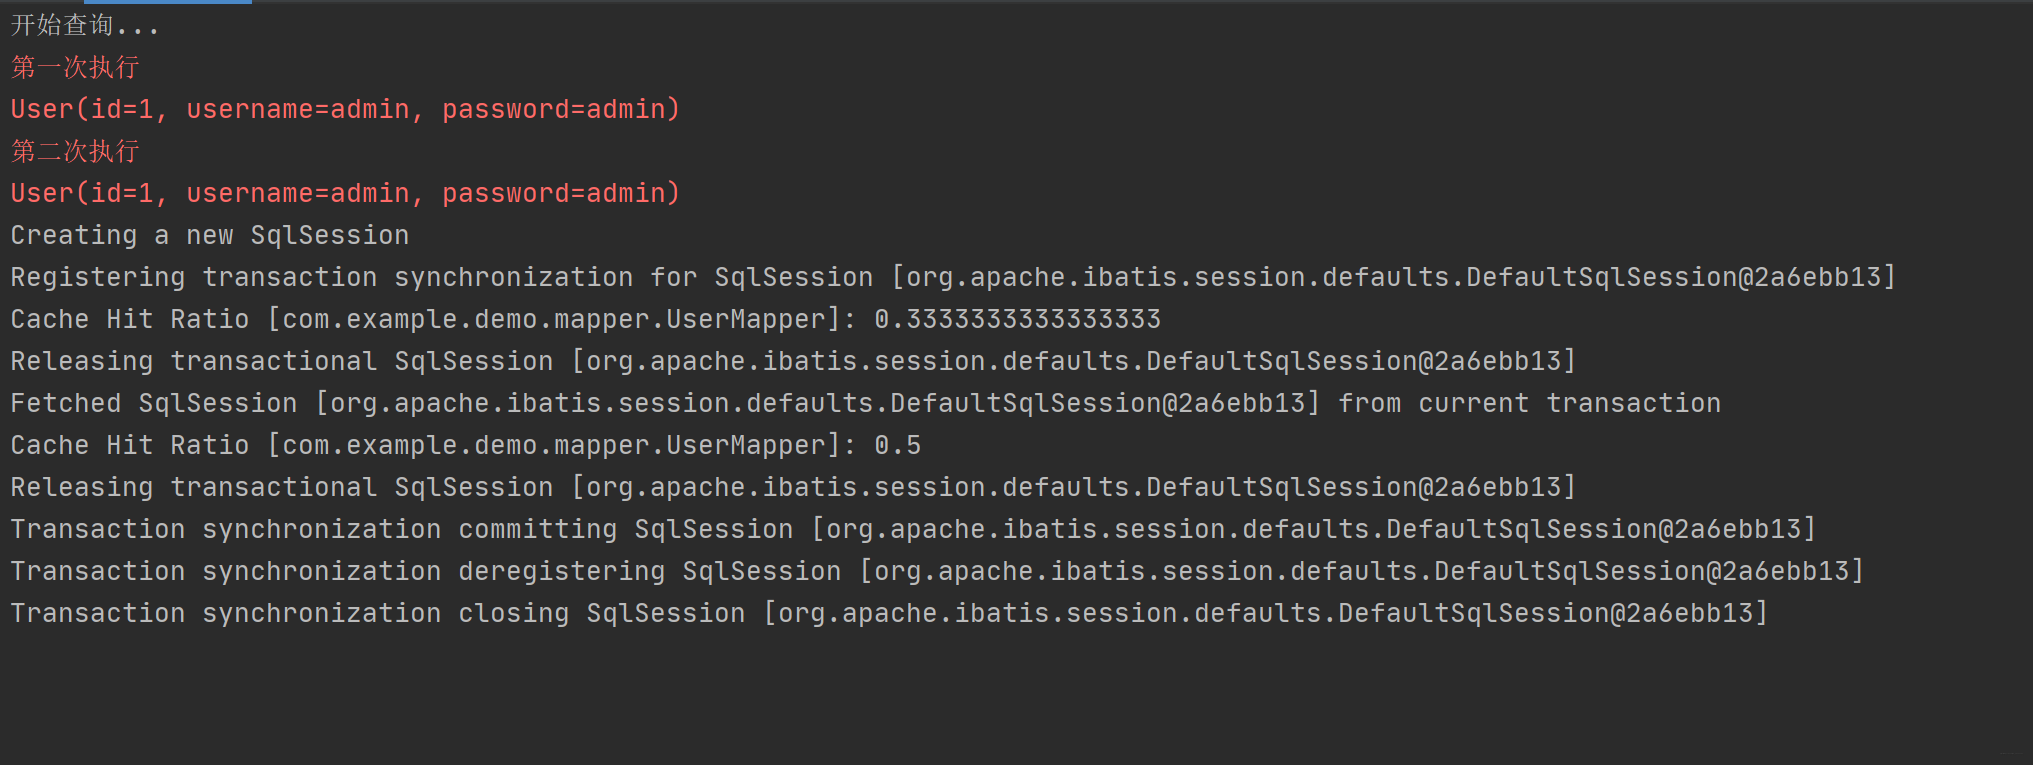Click the Cache Hit Ratio 0.5 line
Screen dimensions: 2033x765
466,445
